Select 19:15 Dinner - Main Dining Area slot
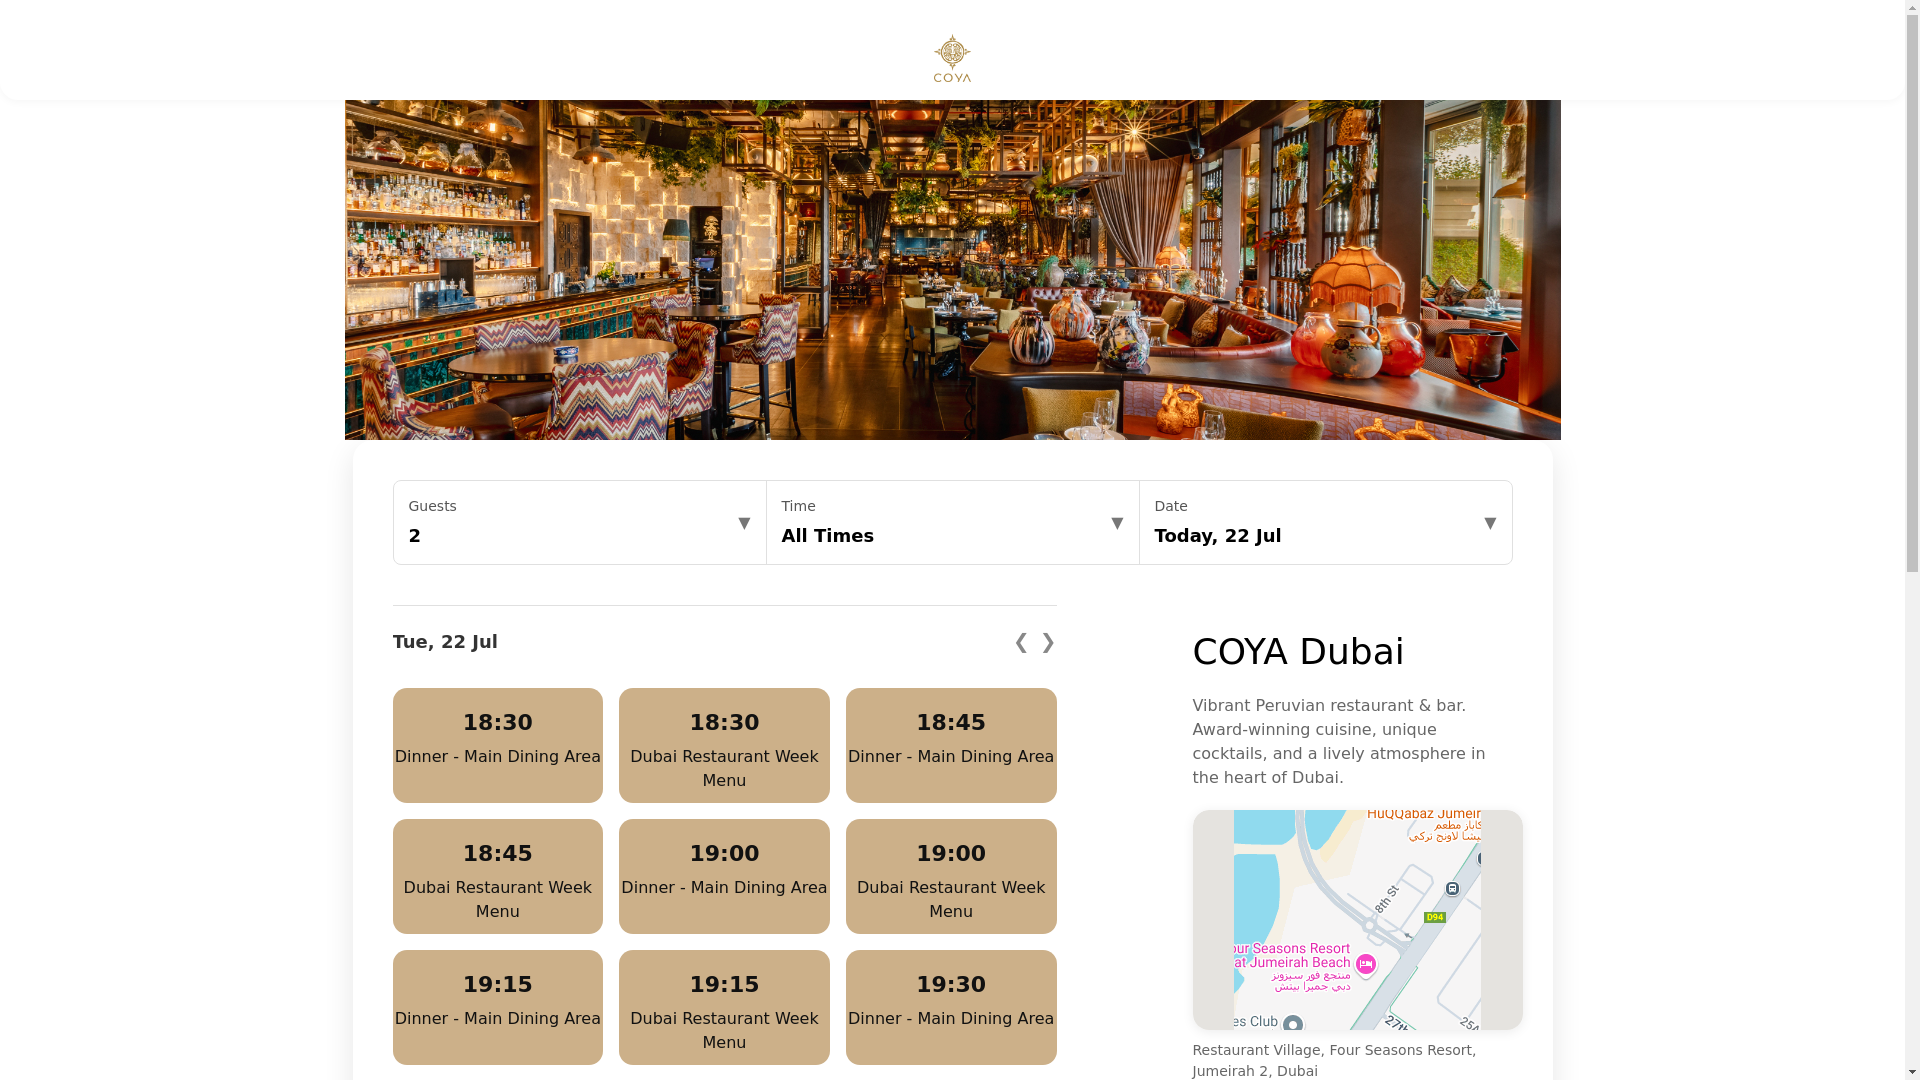Viewport: 1920px width, 1080px height. coord(497,1007)
